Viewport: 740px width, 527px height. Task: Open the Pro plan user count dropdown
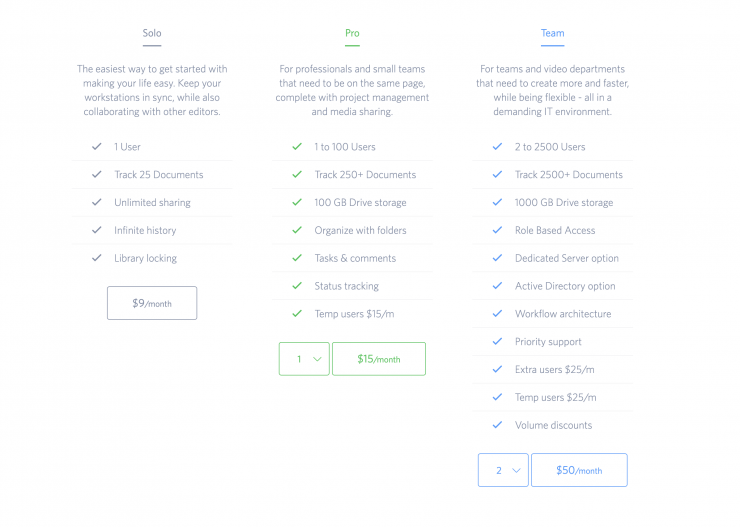click(x=304, y=359)
